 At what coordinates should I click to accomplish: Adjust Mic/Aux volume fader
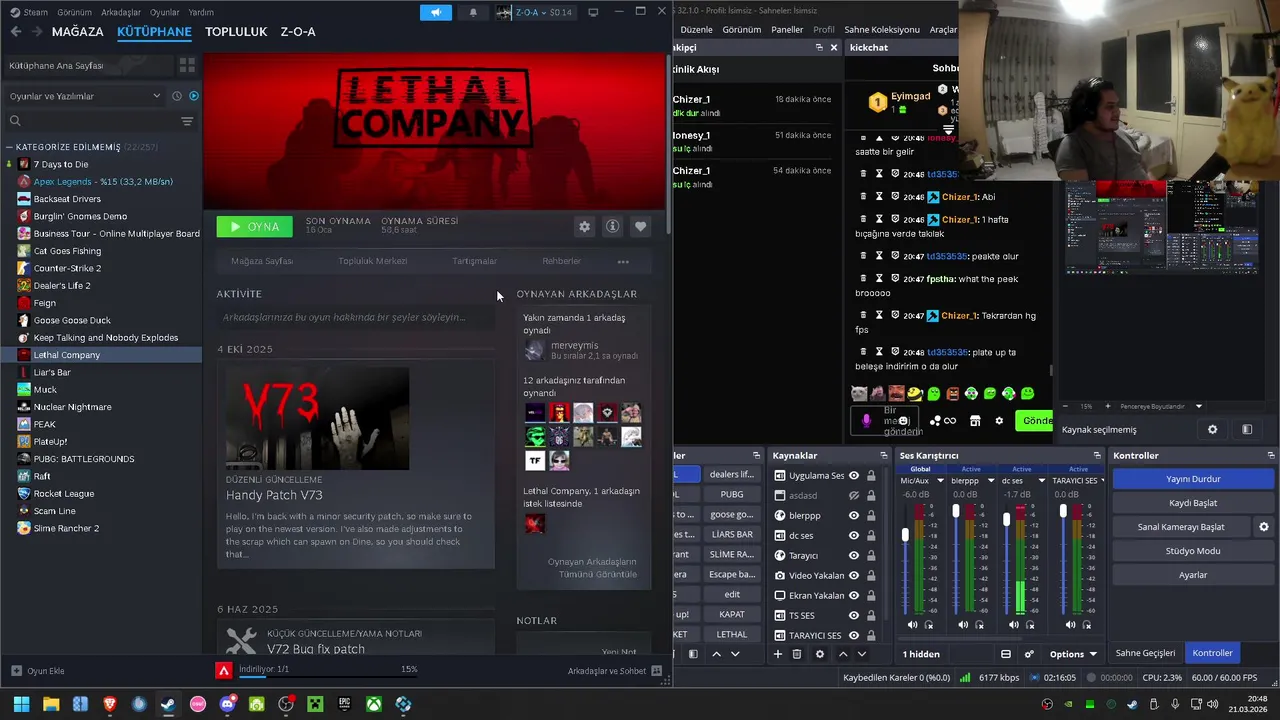pyautogui.click(x=905, y=535)
